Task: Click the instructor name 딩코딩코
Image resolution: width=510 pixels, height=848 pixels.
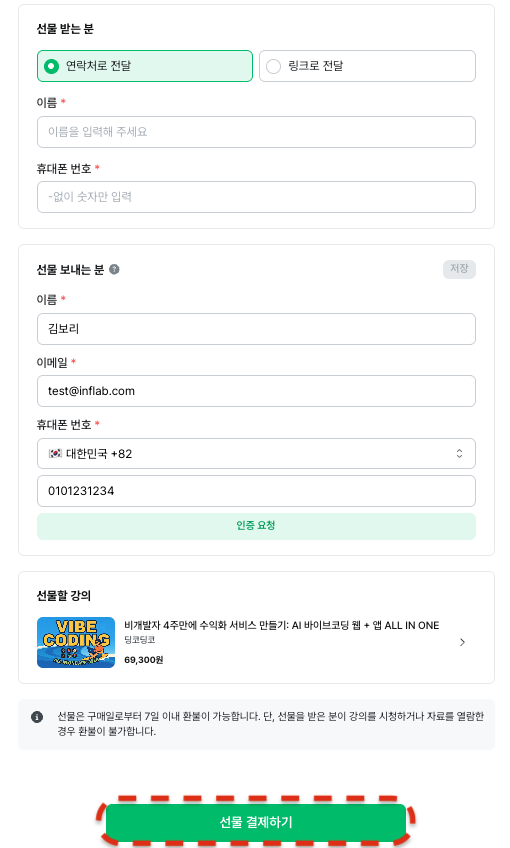Action: pyautogui.click(x=140, y=640)
